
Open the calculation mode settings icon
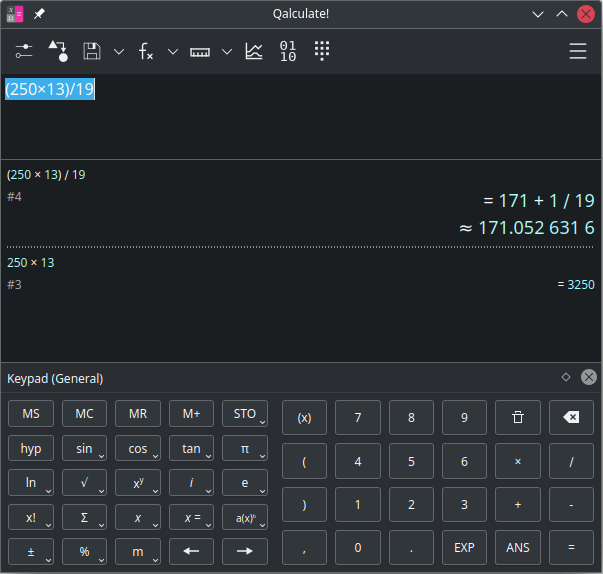(x=25, y=52)
